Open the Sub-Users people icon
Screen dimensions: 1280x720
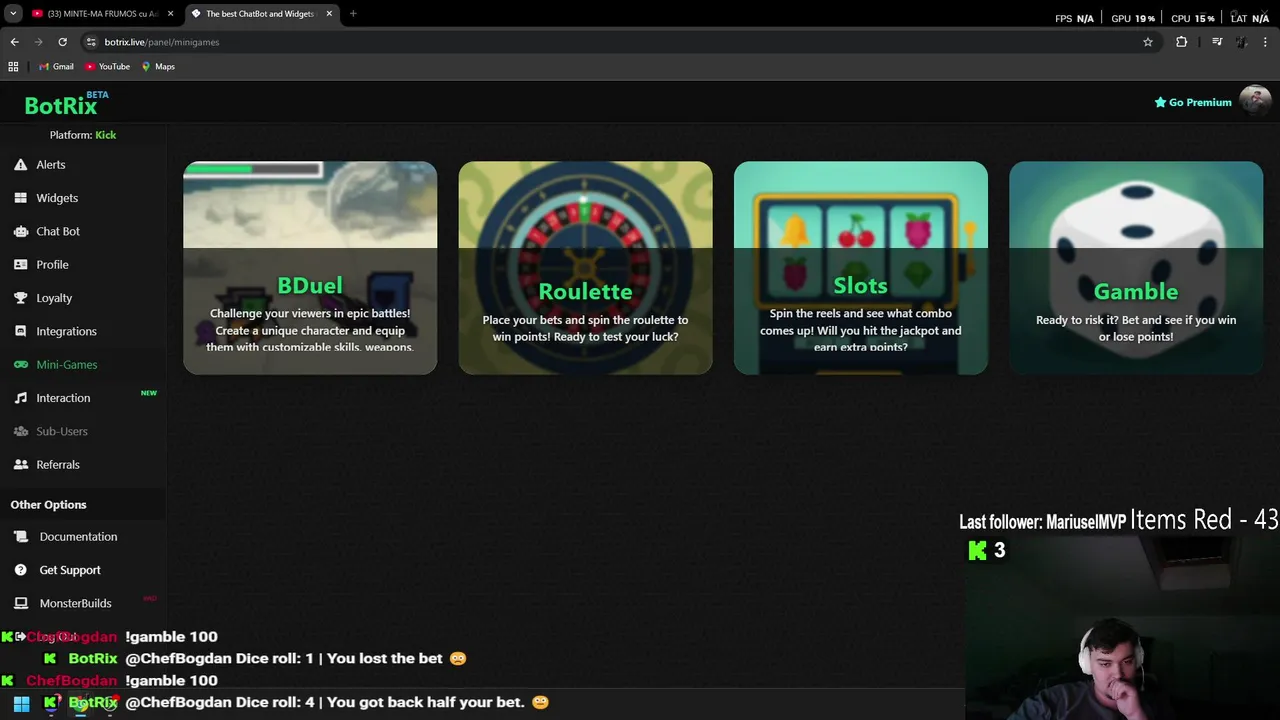[x=20, y=431]
